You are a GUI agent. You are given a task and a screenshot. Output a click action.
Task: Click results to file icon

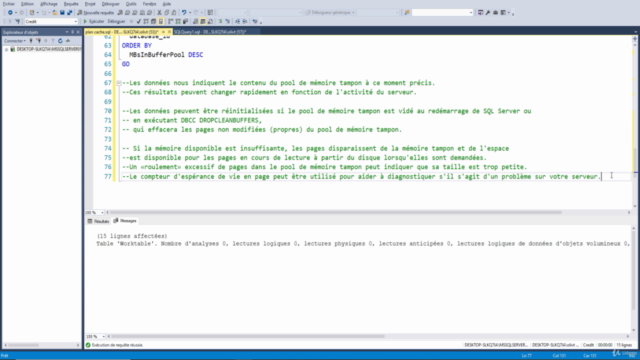pos(210,21)
